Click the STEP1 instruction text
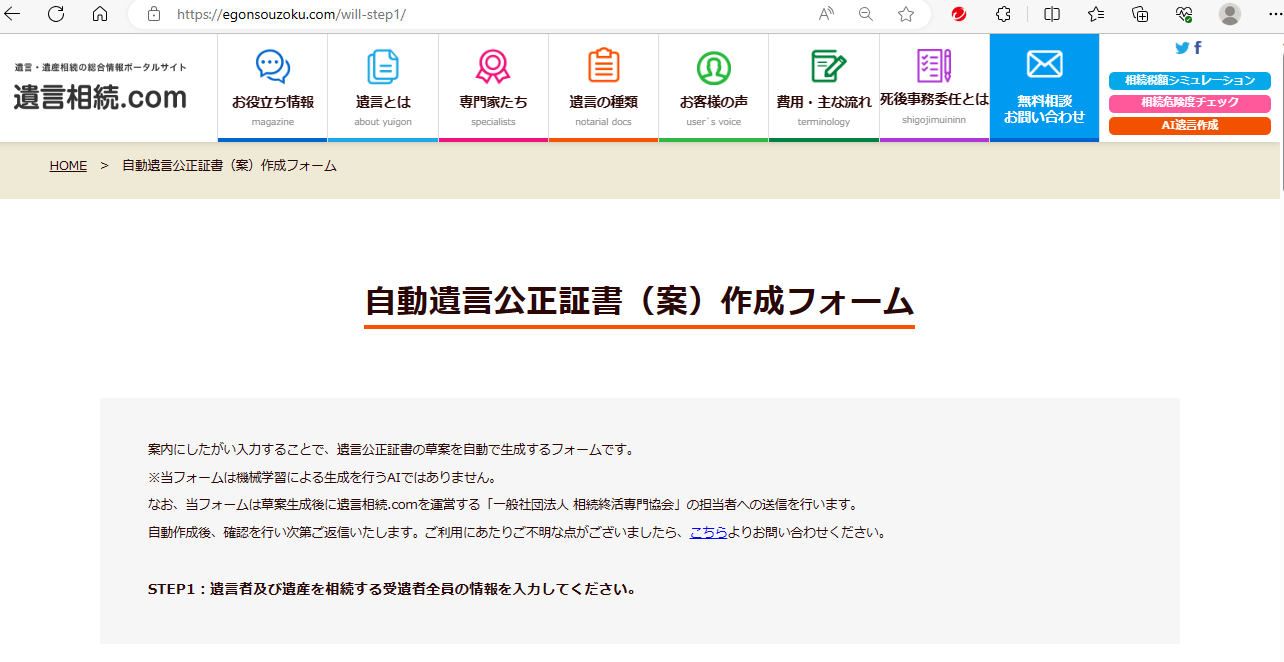The width and height of the screenshot is (1284, 662). pyautogui.click(x=392, y=588)
